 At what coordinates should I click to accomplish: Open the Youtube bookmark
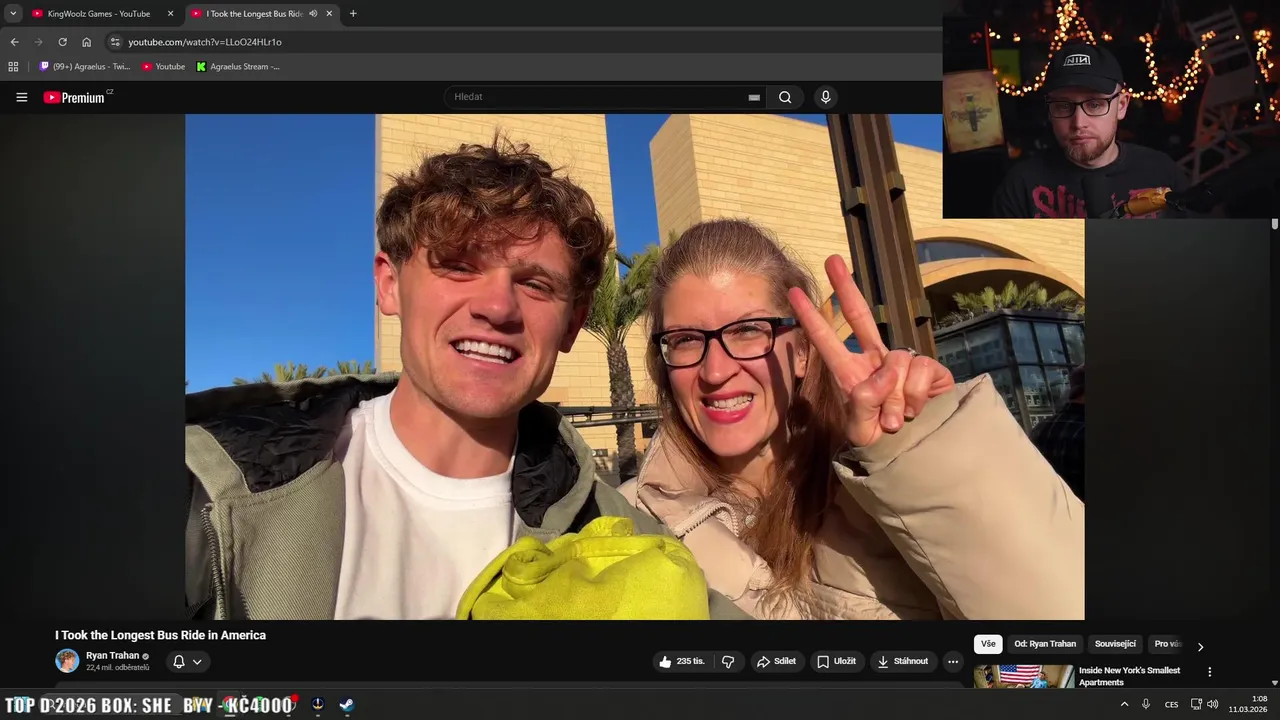163,66
